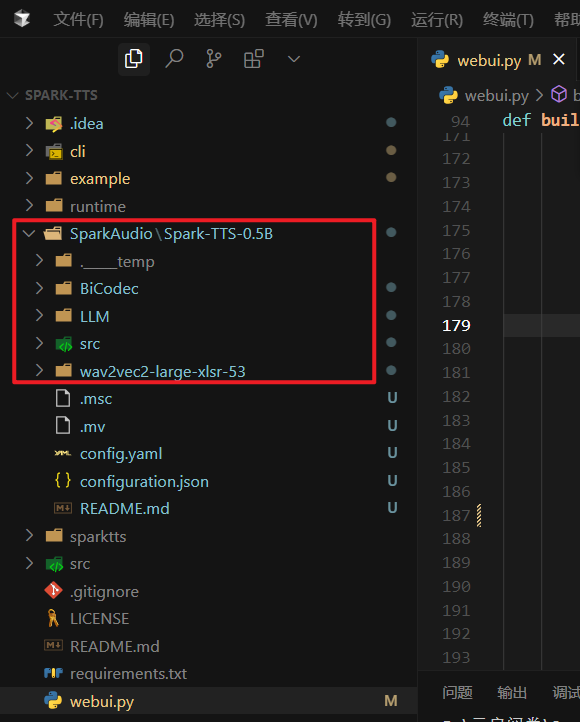Expand the LLM folder

(40, 316)
